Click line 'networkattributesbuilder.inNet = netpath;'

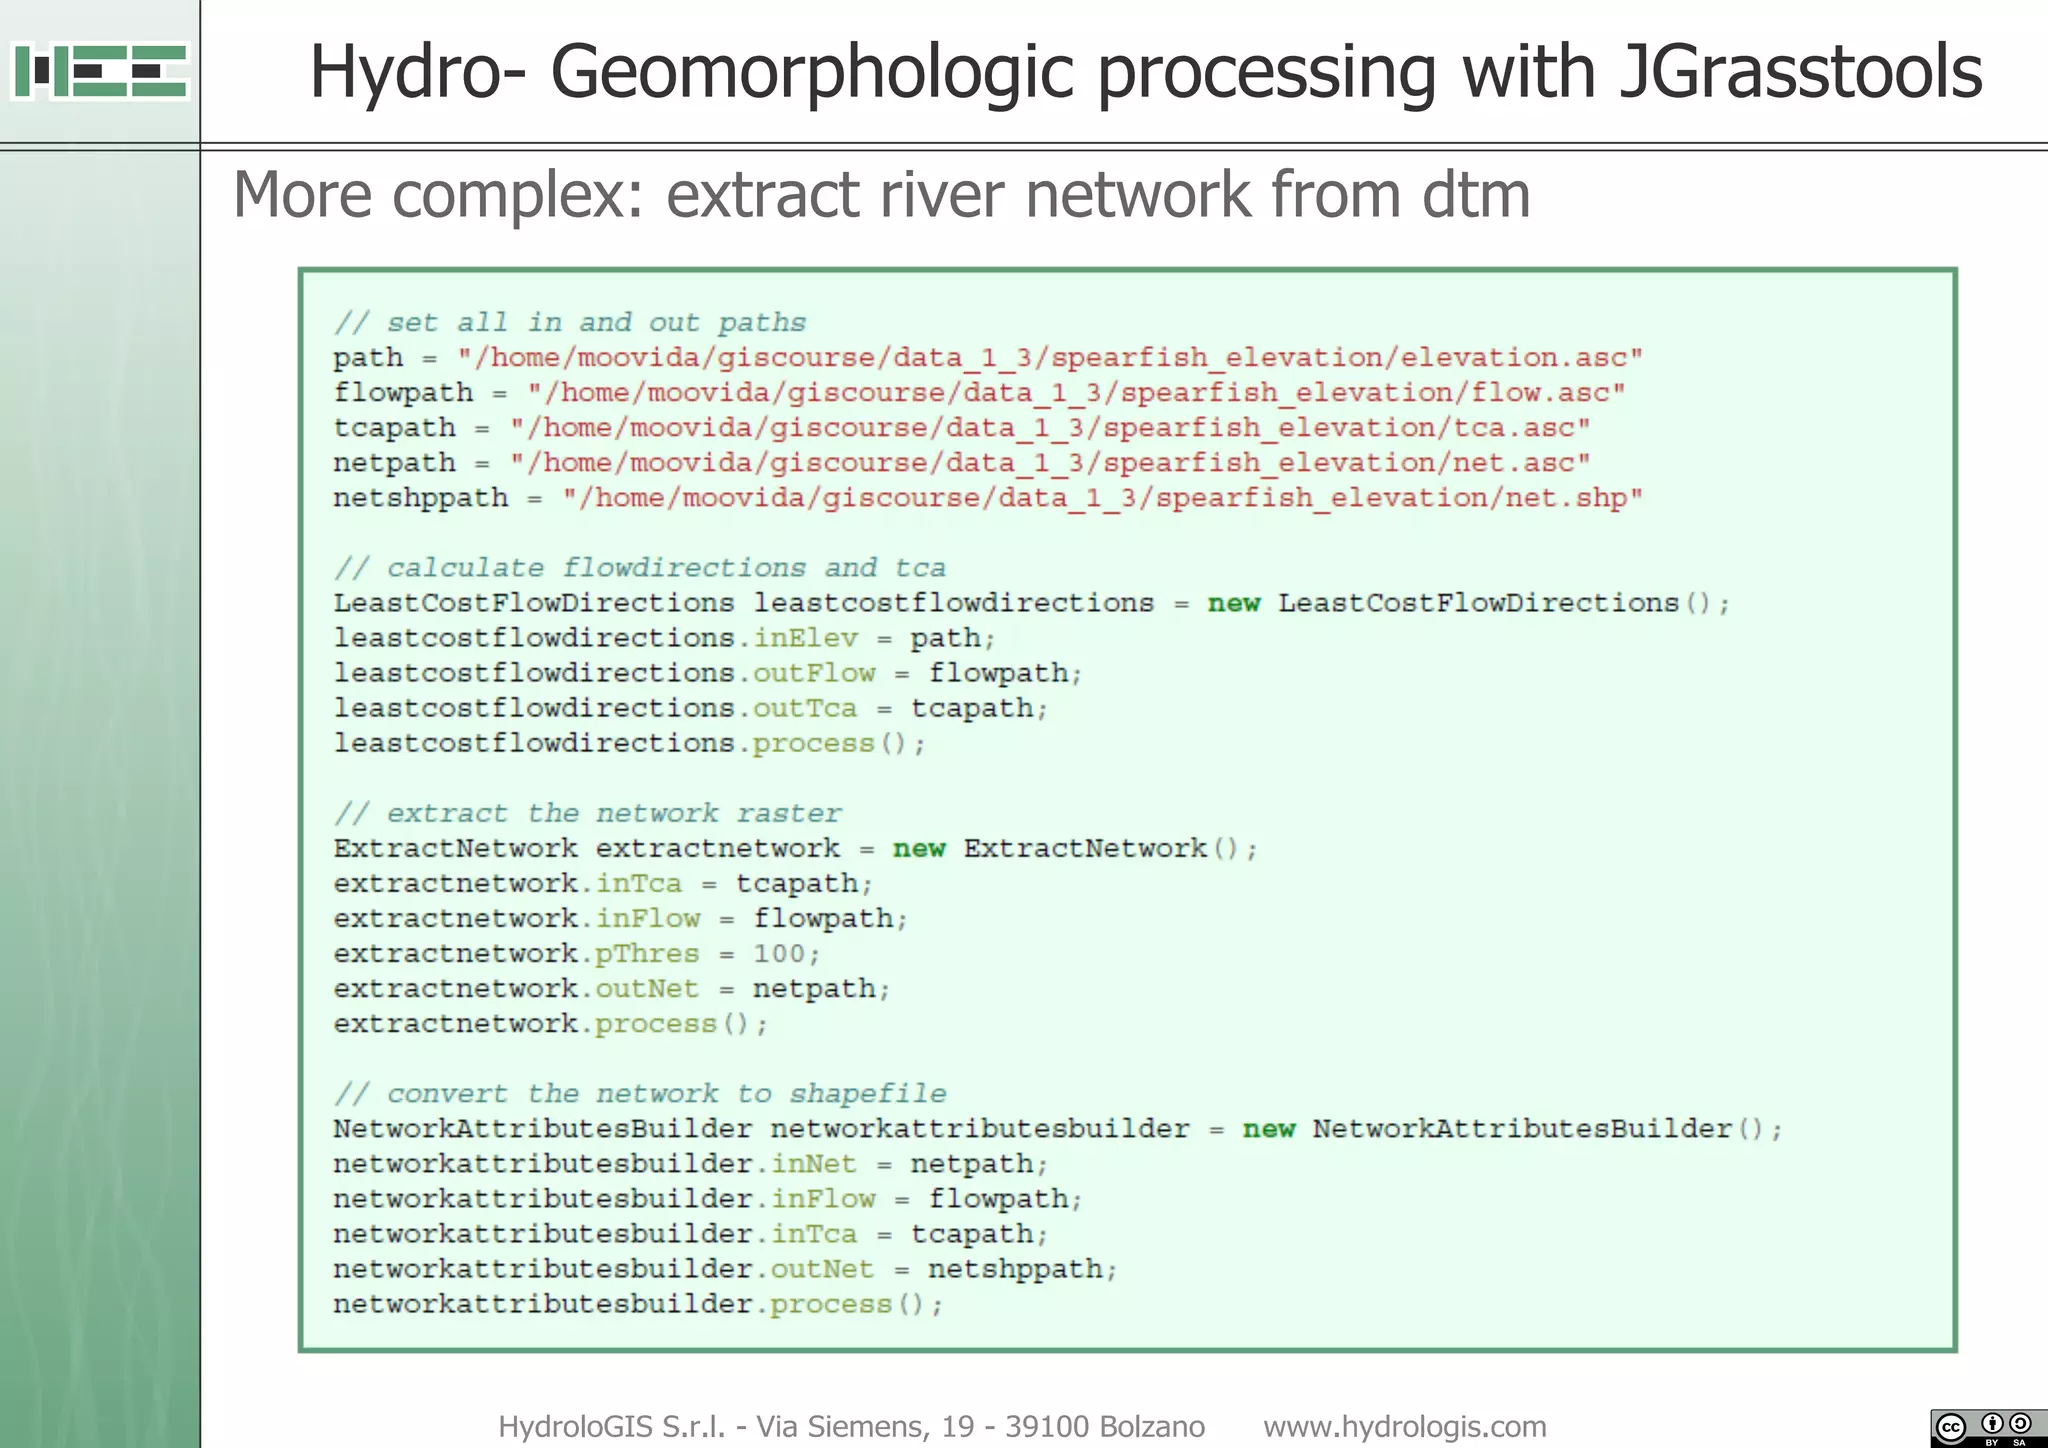(x=691, y=1163)
